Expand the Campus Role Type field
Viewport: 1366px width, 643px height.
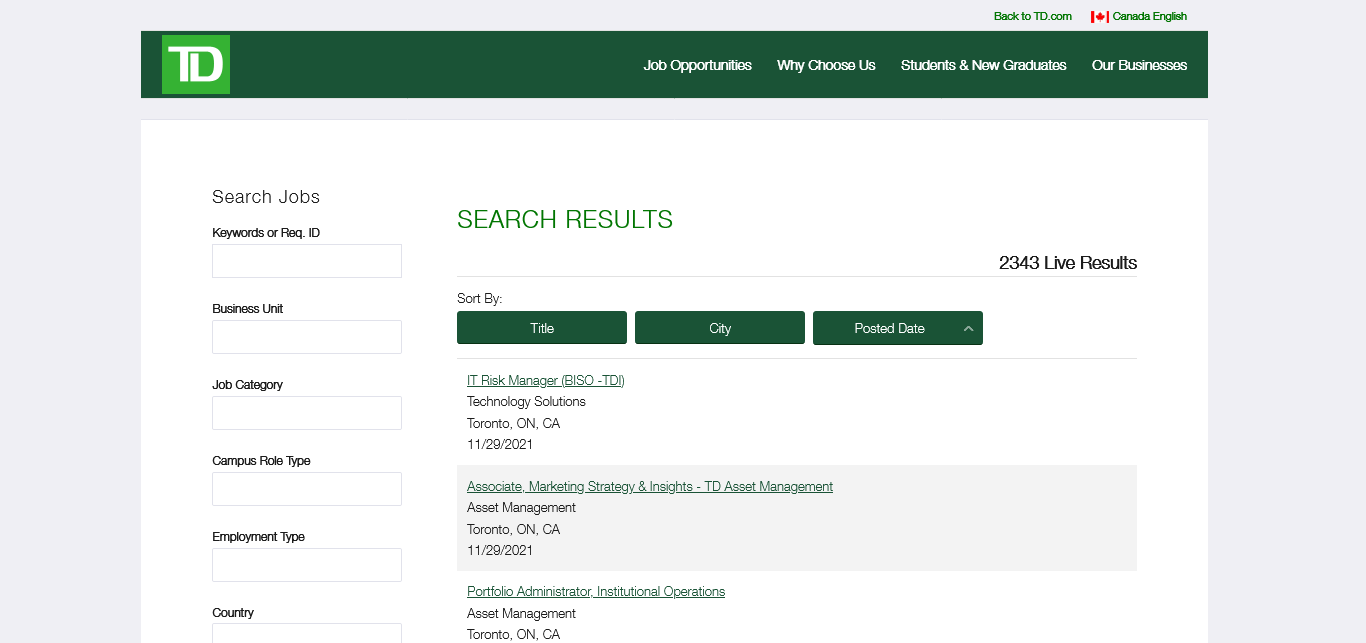(x=307, y=489)
